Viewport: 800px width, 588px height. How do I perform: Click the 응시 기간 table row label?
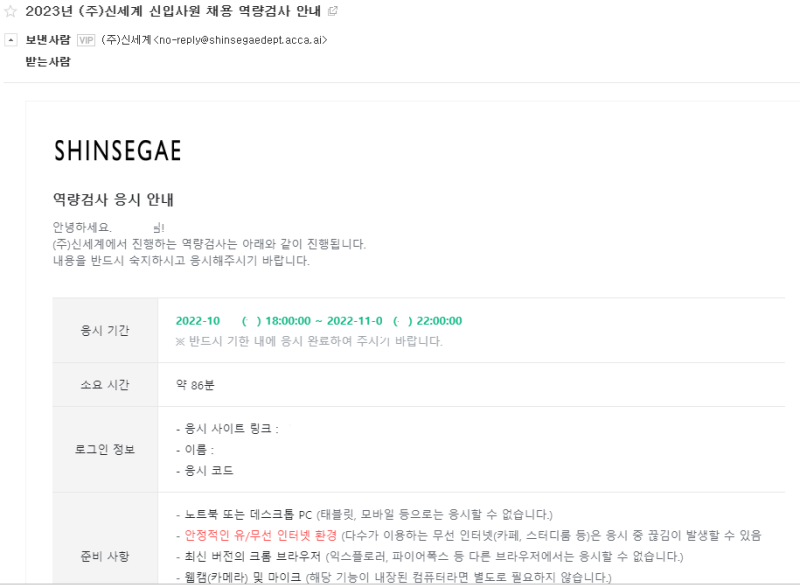coord(105,331)
